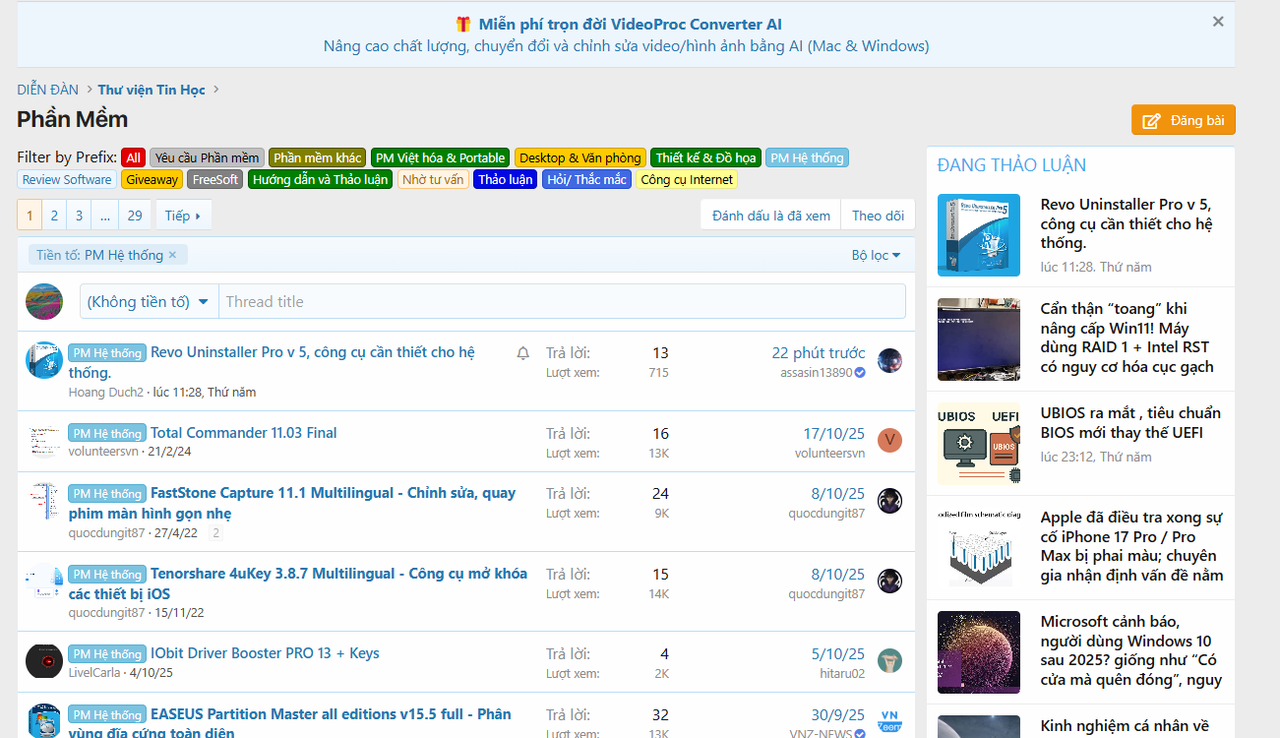Open the Revo Uninstaller thumbnail in ĐANG THẢO LUẬN
Screen dimensions: 1280x738
click(979, 235)
